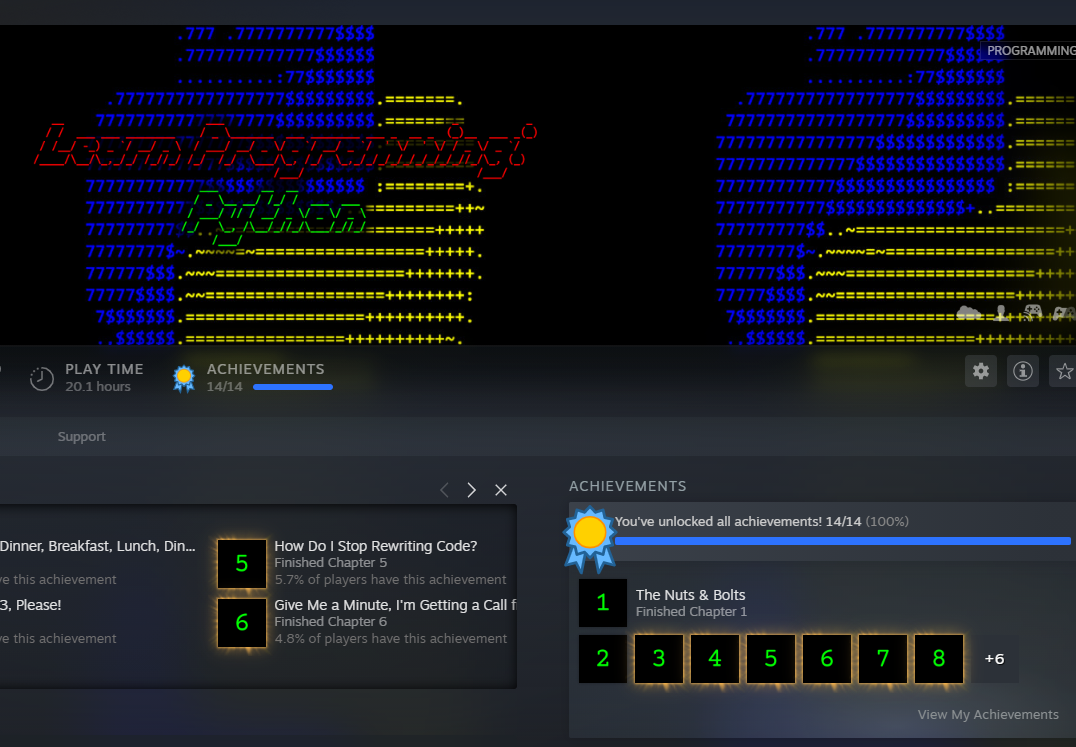Click Chapter 5 icon in activity card

[x=242, y=564]
